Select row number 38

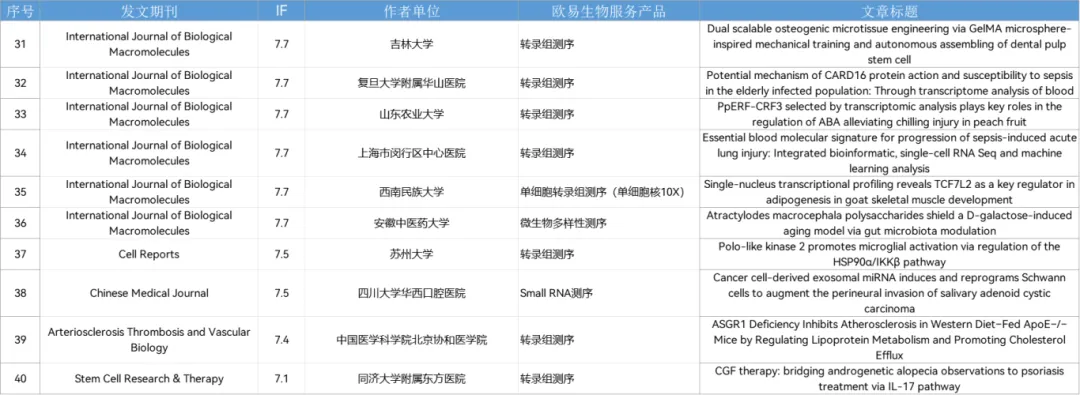[x=21, y=293]
